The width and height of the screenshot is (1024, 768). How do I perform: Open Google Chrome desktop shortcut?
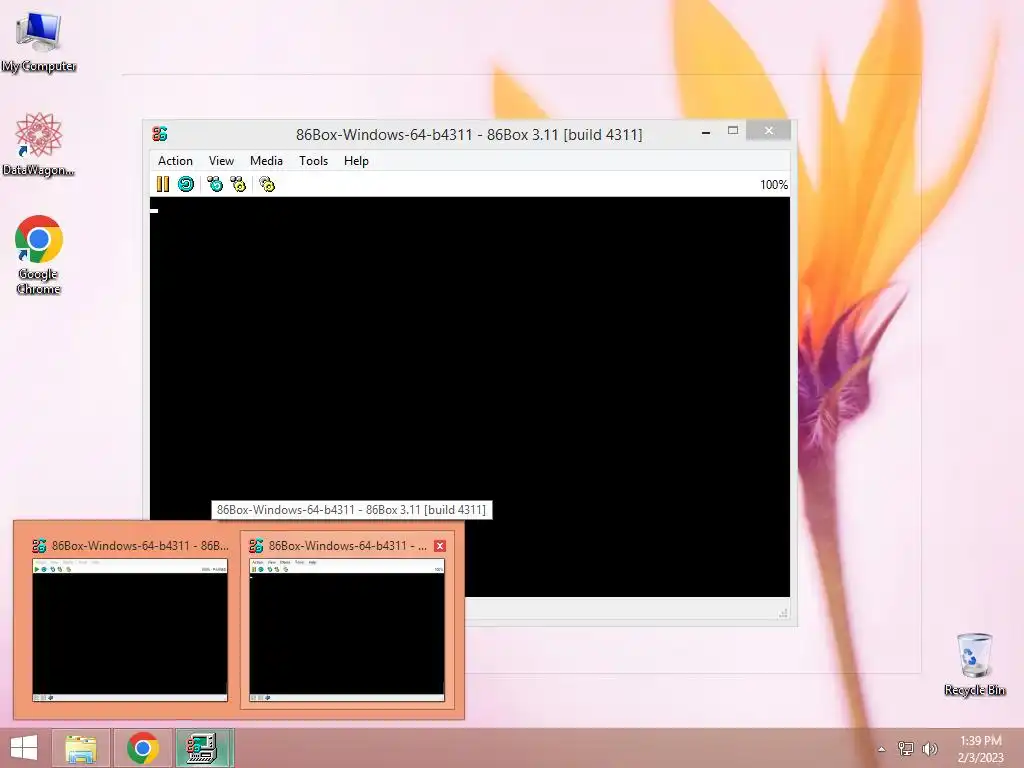39,255
